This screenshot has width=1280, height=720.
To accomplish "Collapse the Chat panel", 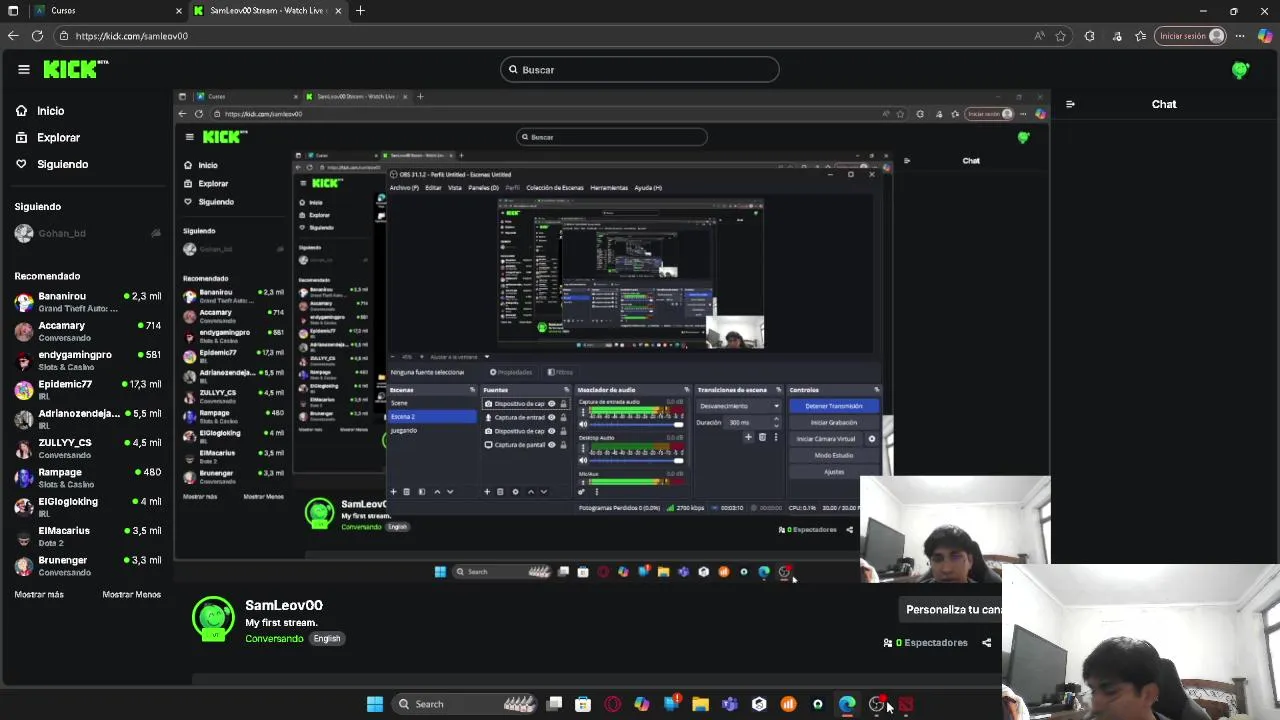I will click(1070, 104).
